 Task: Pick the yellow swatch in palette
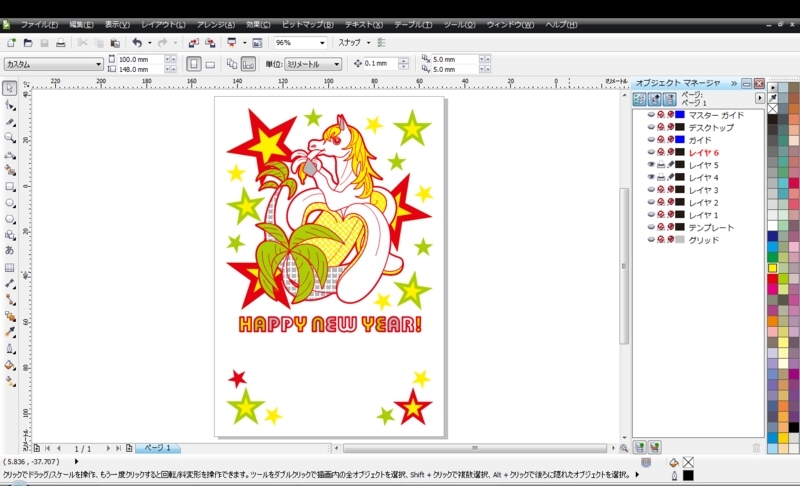point(772,268)
